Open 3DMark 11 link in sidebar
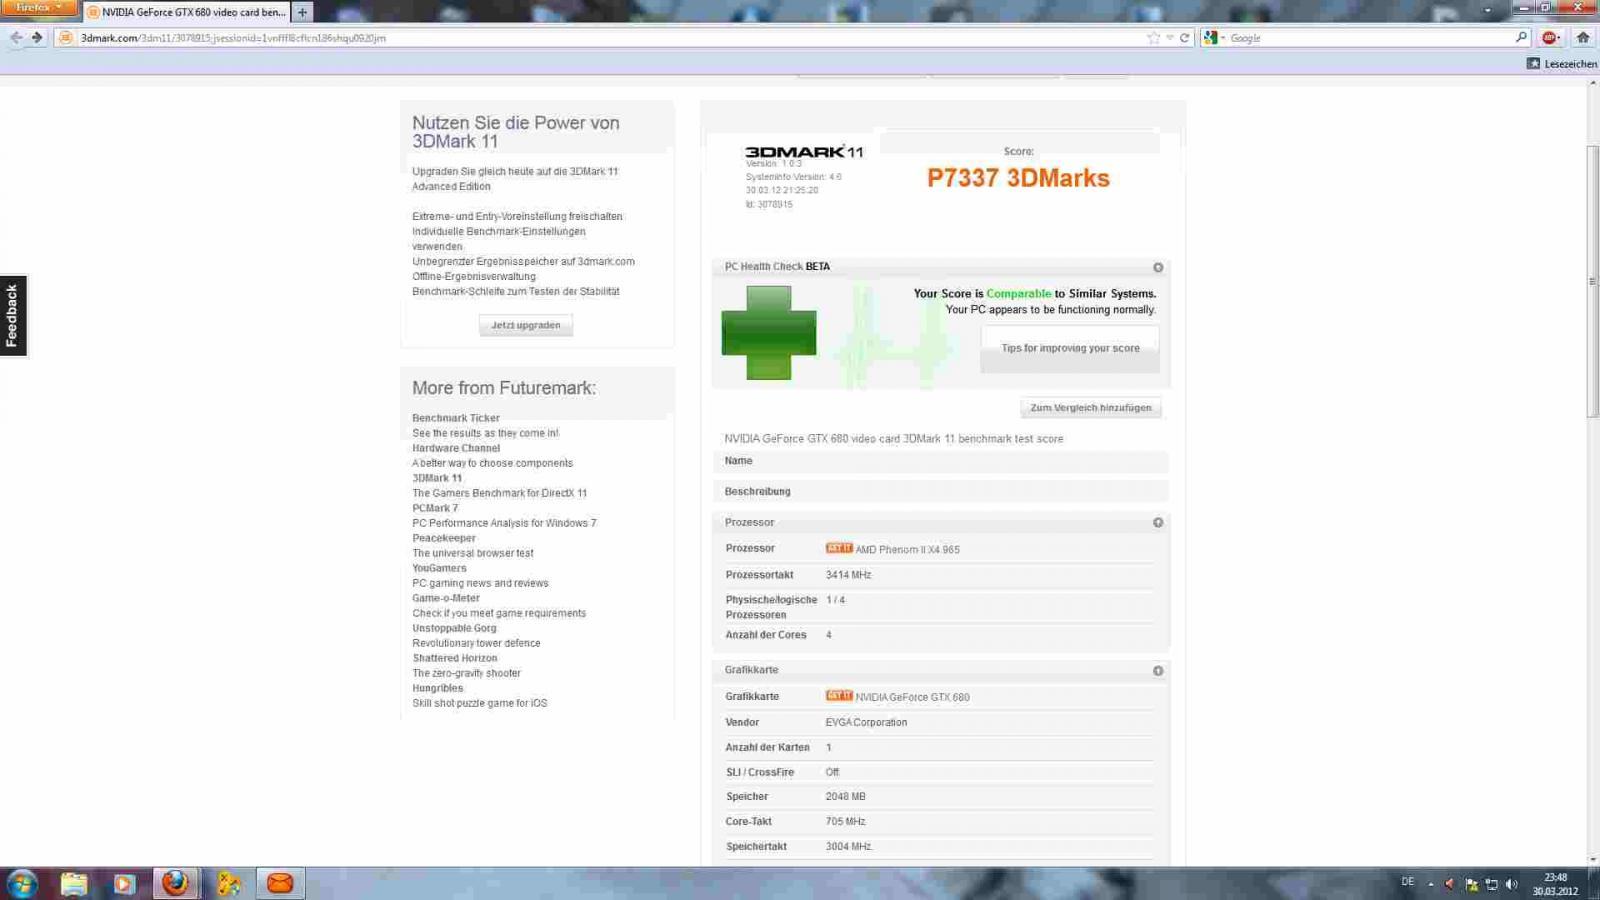 coord(437,478)
